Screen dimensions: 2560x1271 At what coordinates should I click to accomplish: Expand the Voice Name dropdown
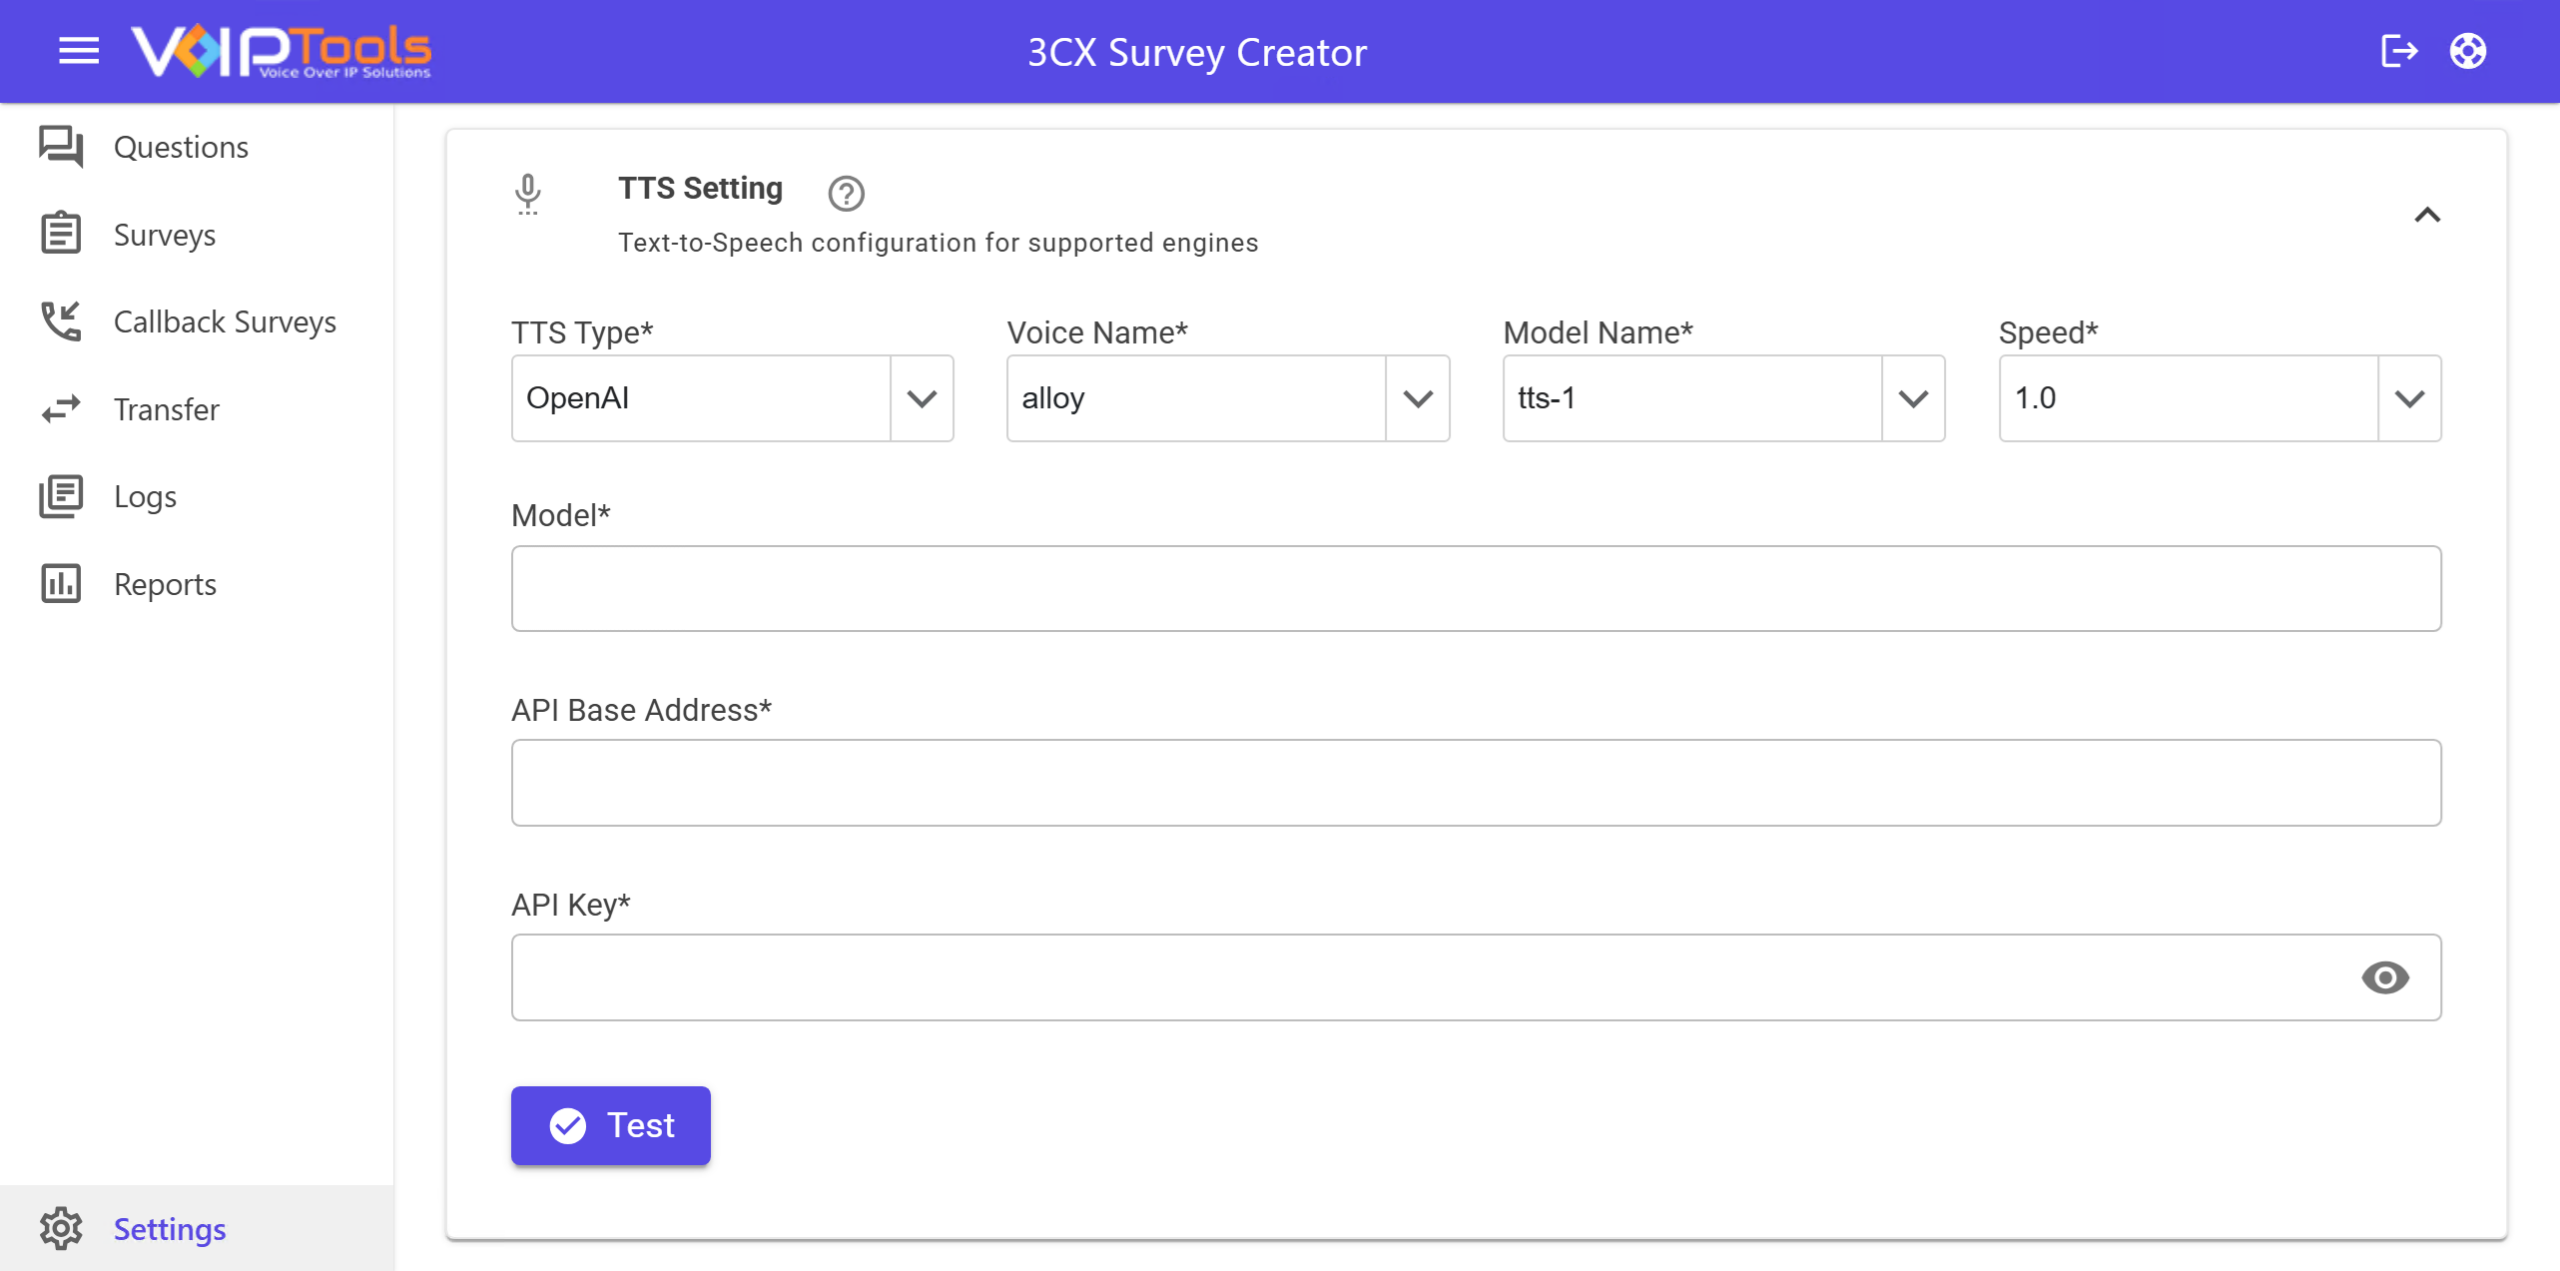[x=1228, y=398]
